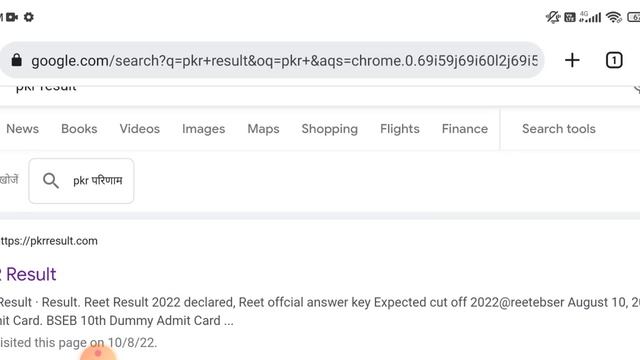Tap the Wi-Fi status icon
640x360 pixels.
(613, 17)
